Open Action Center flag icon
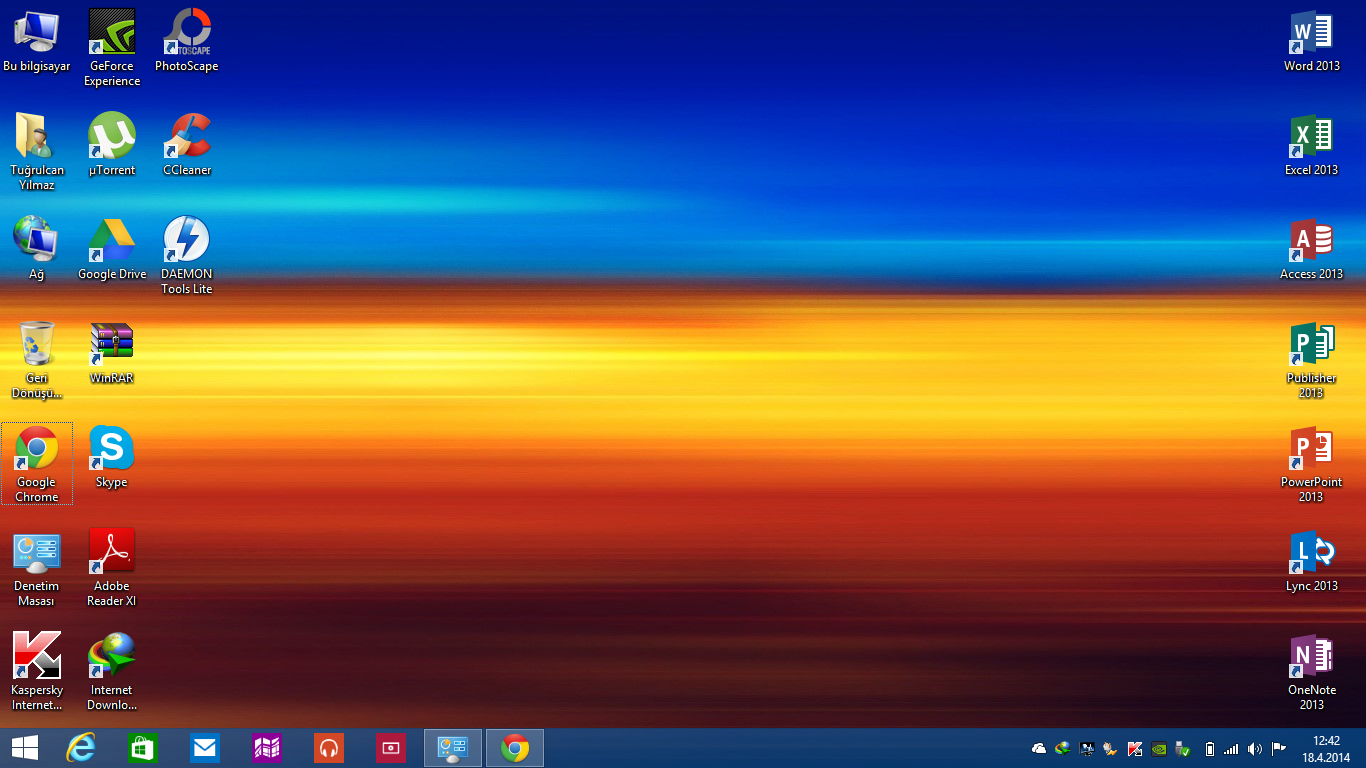This screenshot has width=1366, height=768. (x=1278, y=748)
